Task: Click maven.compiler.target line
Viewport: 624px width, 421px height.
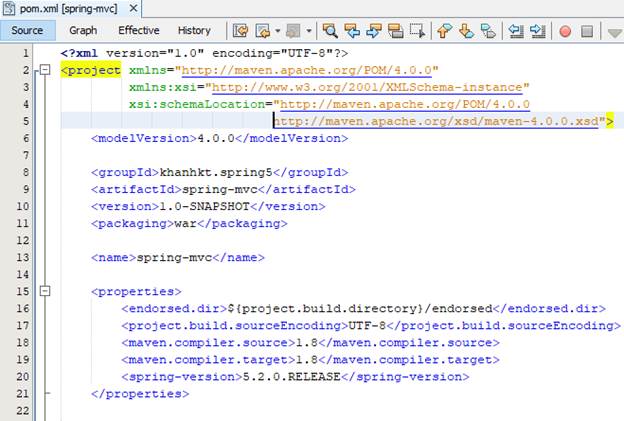Action: tap(310, 360)
